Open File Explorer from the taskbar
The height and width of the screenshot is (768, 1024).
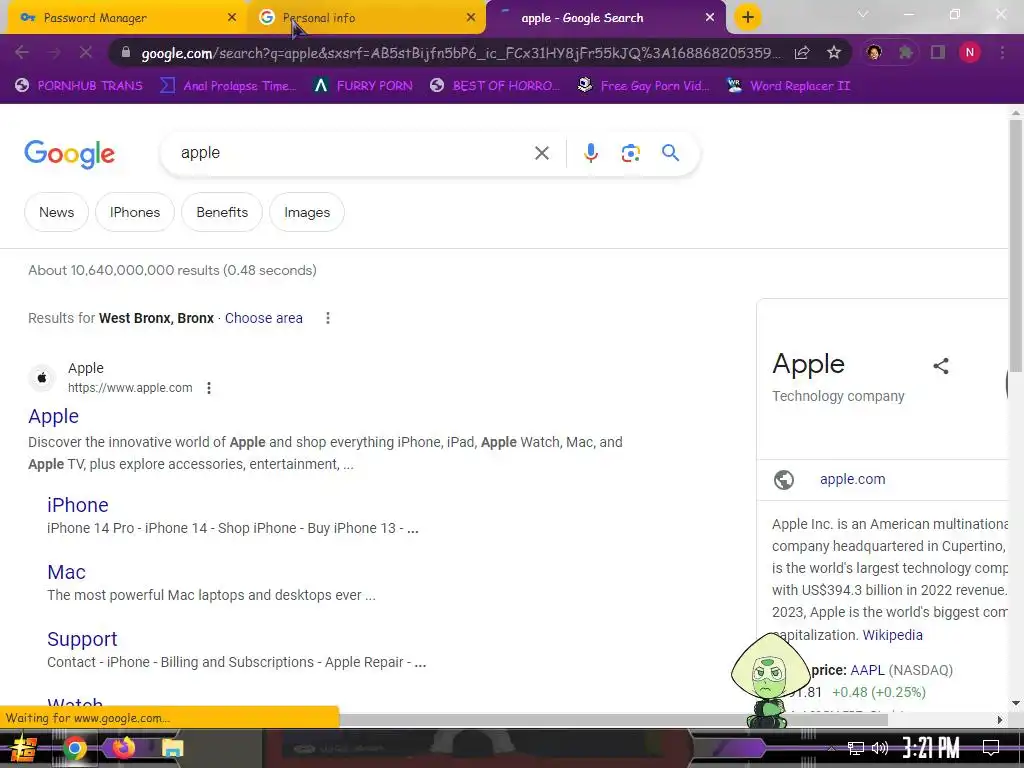click(x=172, y=748)
